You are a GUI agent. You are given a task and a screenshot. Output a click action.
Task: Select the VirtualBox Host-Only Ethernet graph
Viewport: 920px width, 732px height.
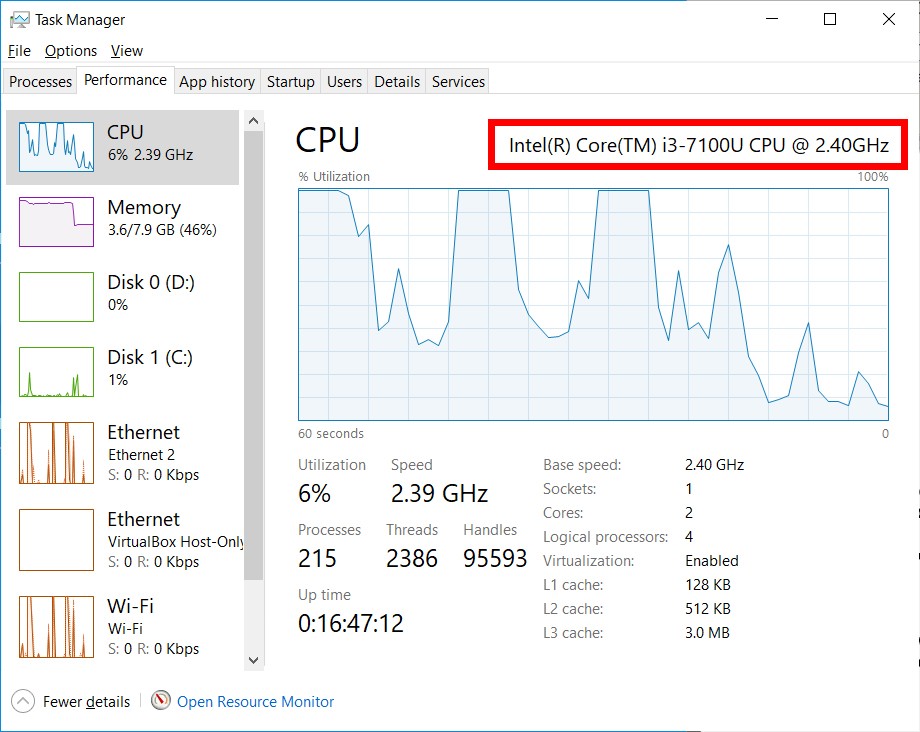(x=120, y=540)
